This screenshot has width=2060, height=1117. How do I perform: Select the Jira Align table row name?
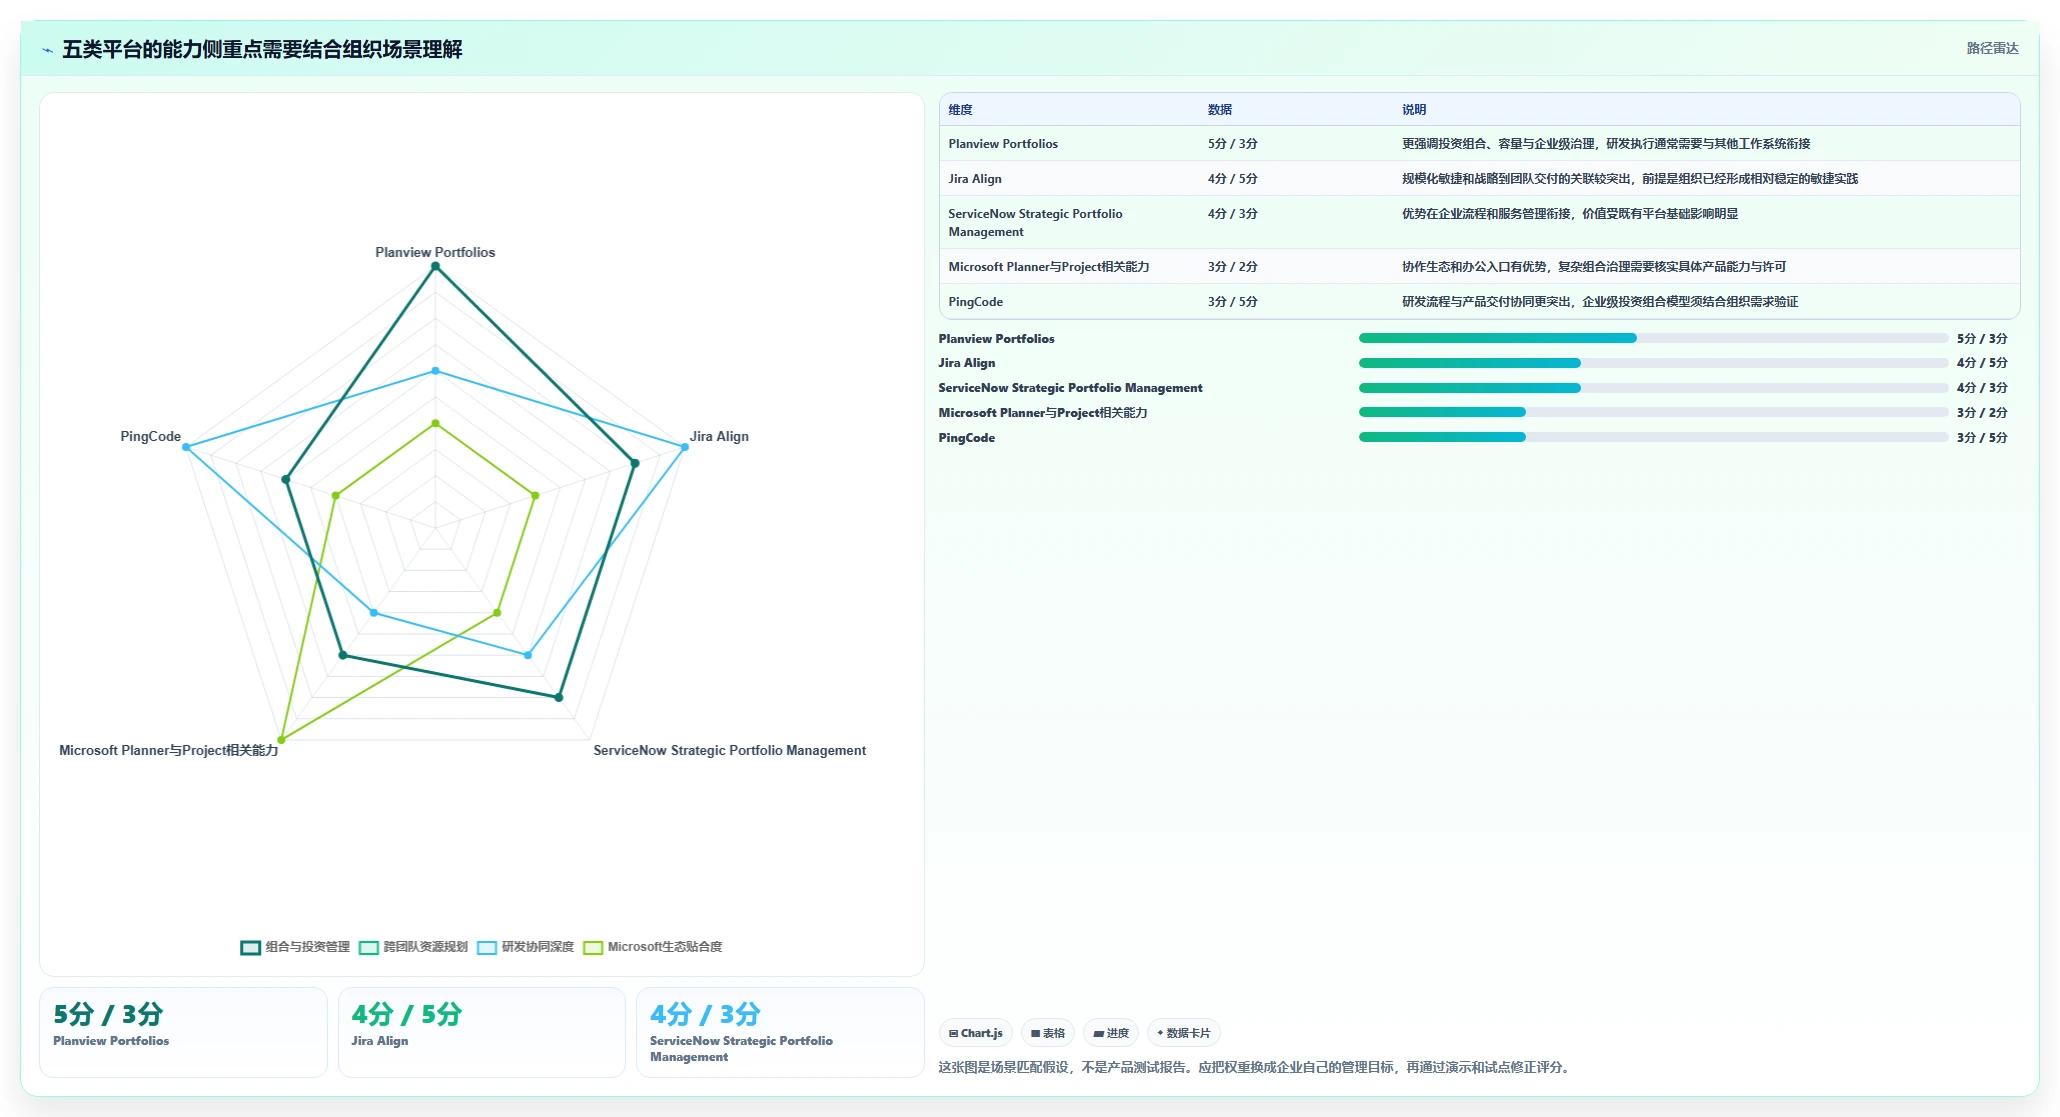tap(975, 179)
